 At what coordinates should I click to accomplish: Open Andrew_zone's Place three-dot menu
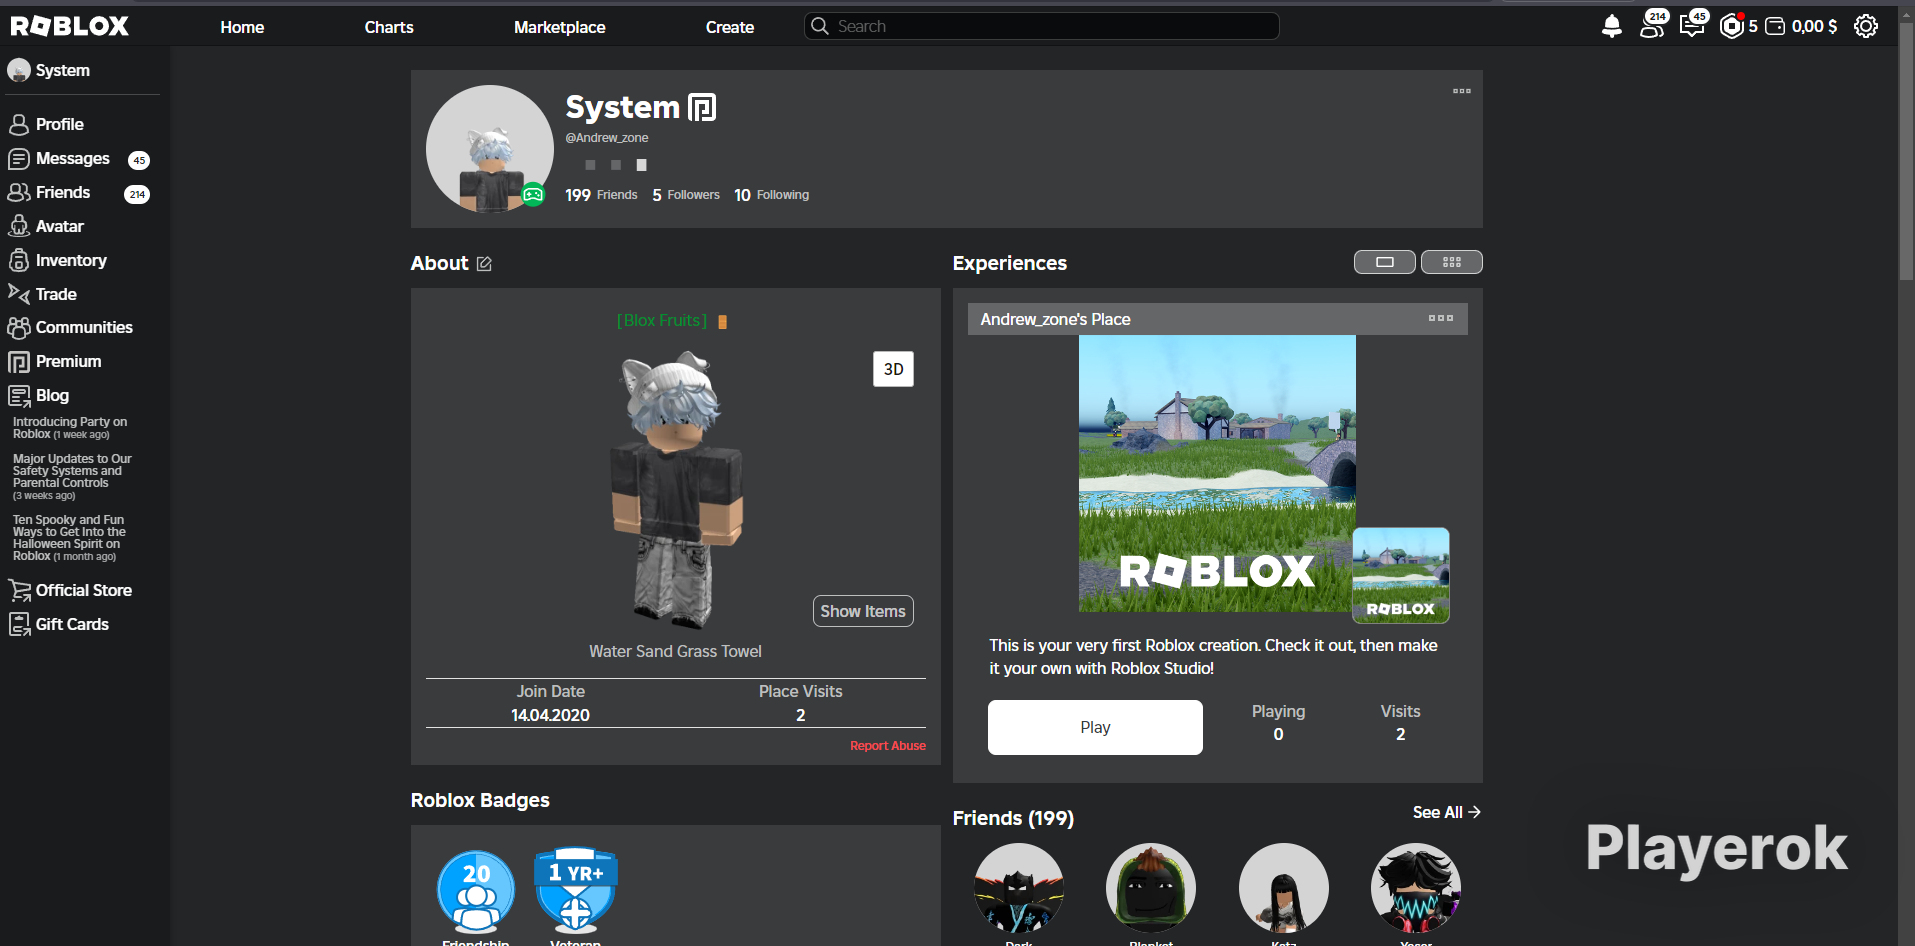pos(1441,318)
